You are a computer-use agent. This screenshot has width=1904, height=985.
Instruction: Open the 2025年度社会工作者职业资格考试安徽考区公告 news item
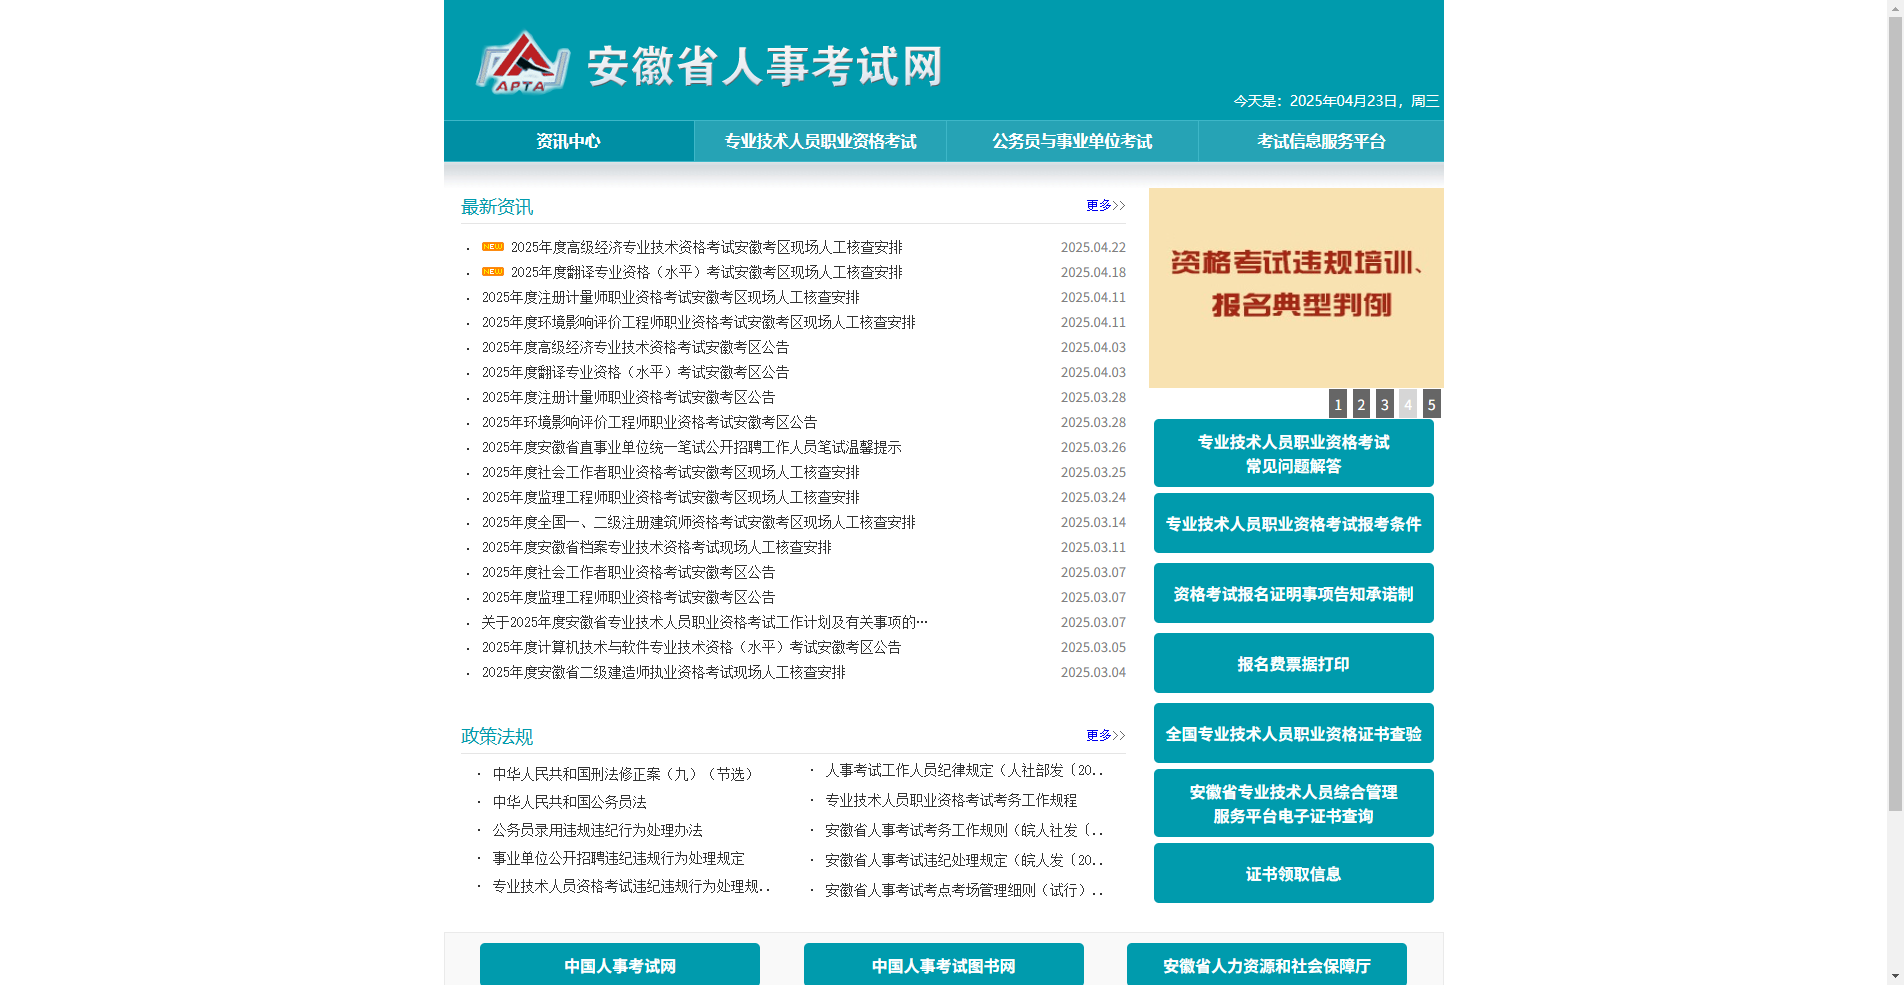[x=628, y=572]
